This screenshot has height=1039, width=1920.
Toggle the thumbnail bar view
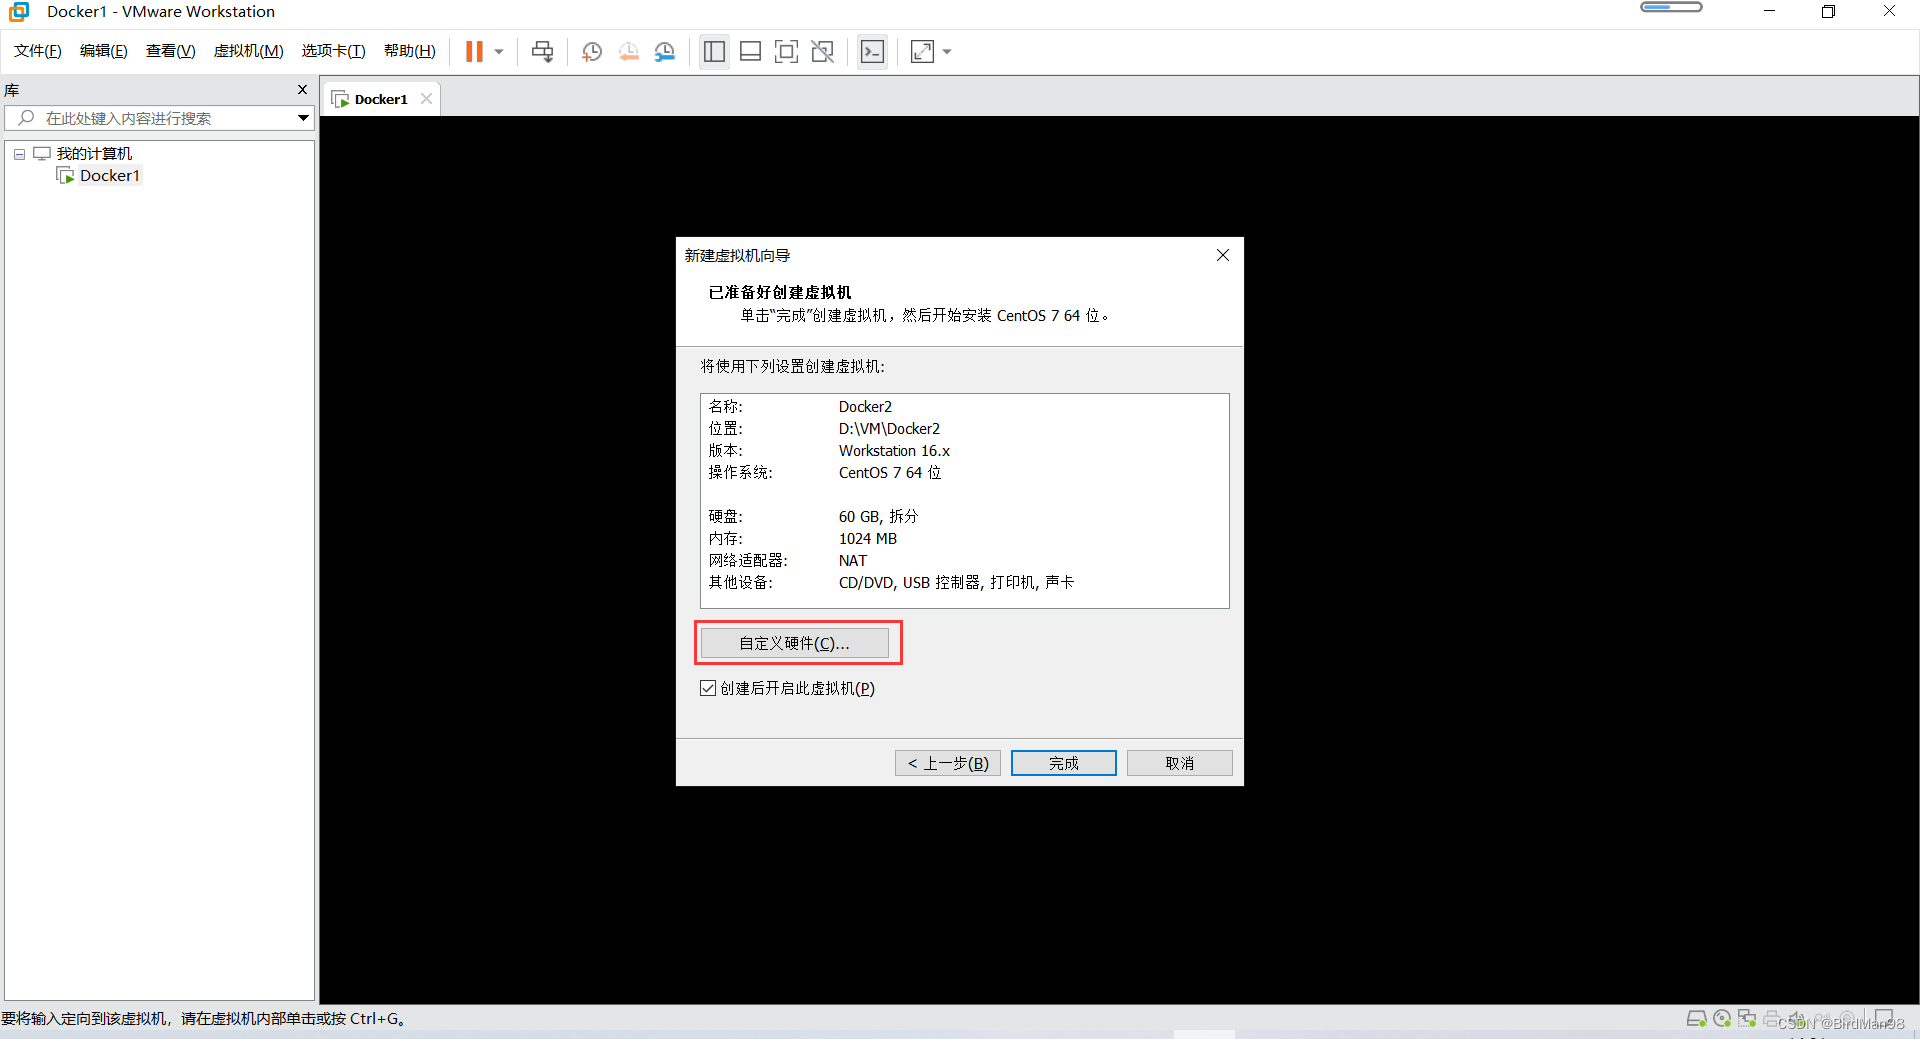[x=750, y=52]
